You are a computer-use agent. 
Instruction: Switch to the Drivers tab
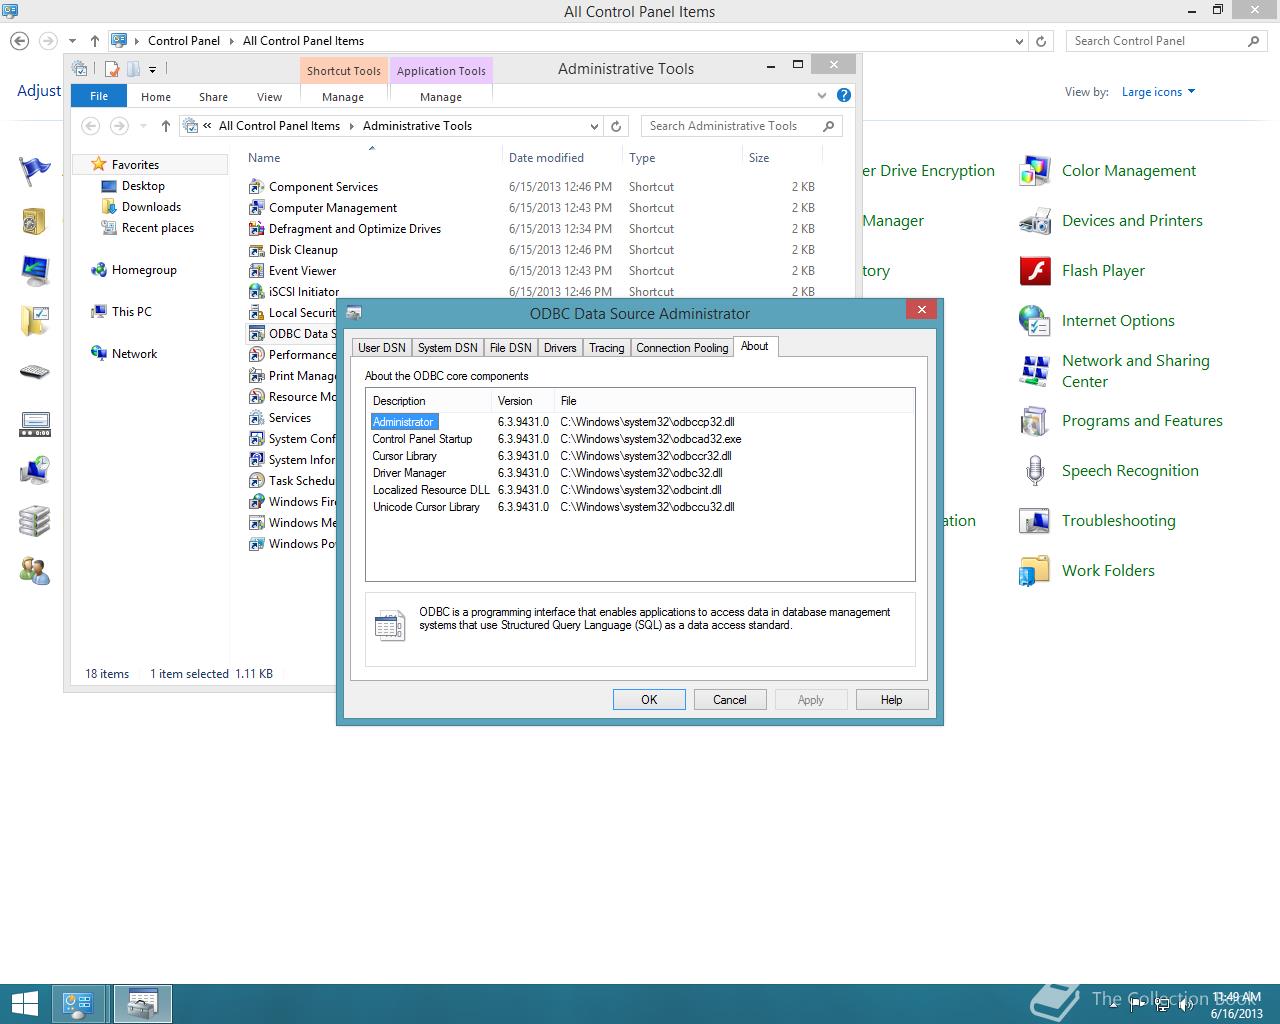click(x=560, y=348)
